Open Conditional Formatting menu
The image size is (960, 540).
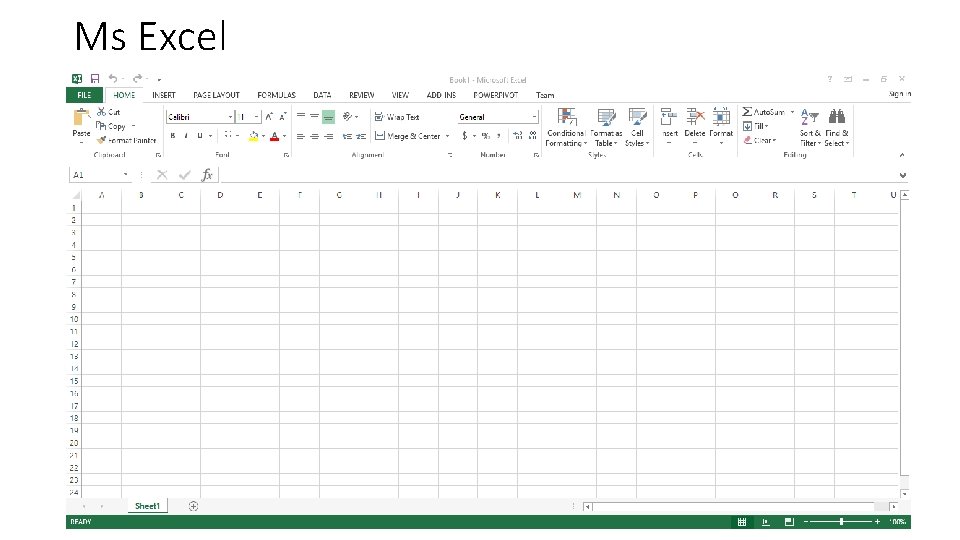point(566,127)
